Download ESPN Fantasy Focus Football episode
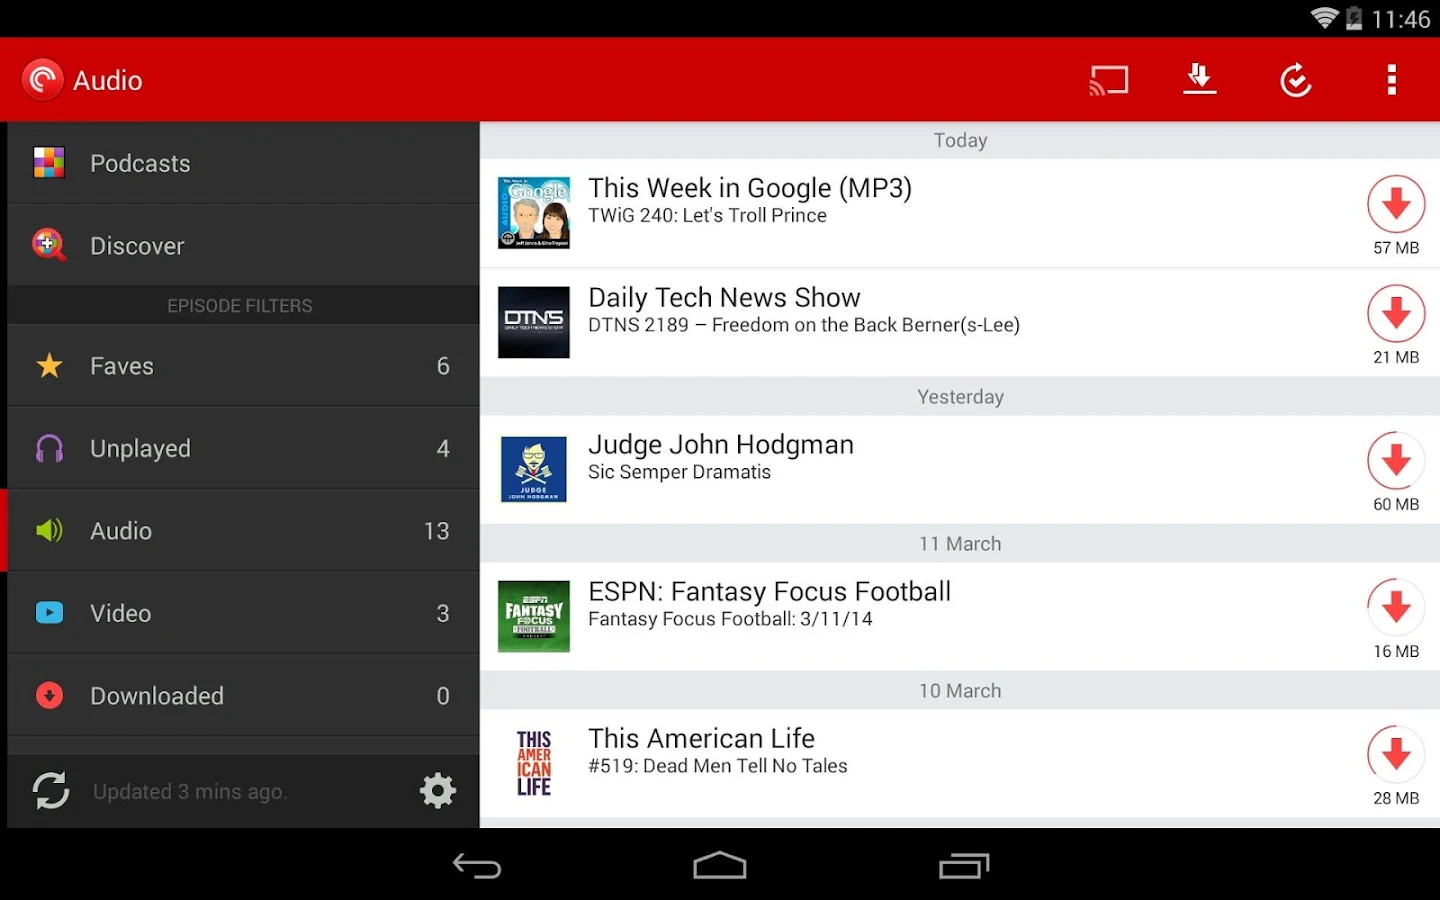1440x900 pixels. point(1396,608)
